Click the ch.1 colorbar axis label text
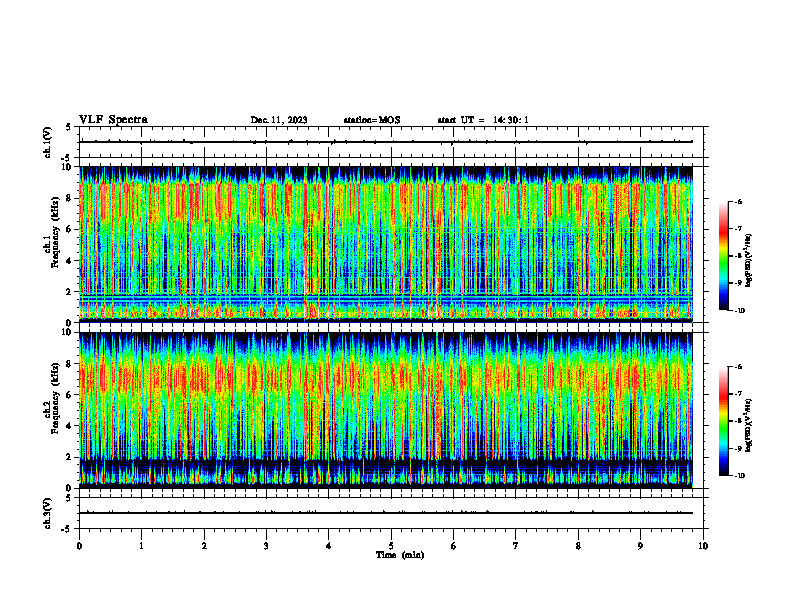 [x=749, y=261]
